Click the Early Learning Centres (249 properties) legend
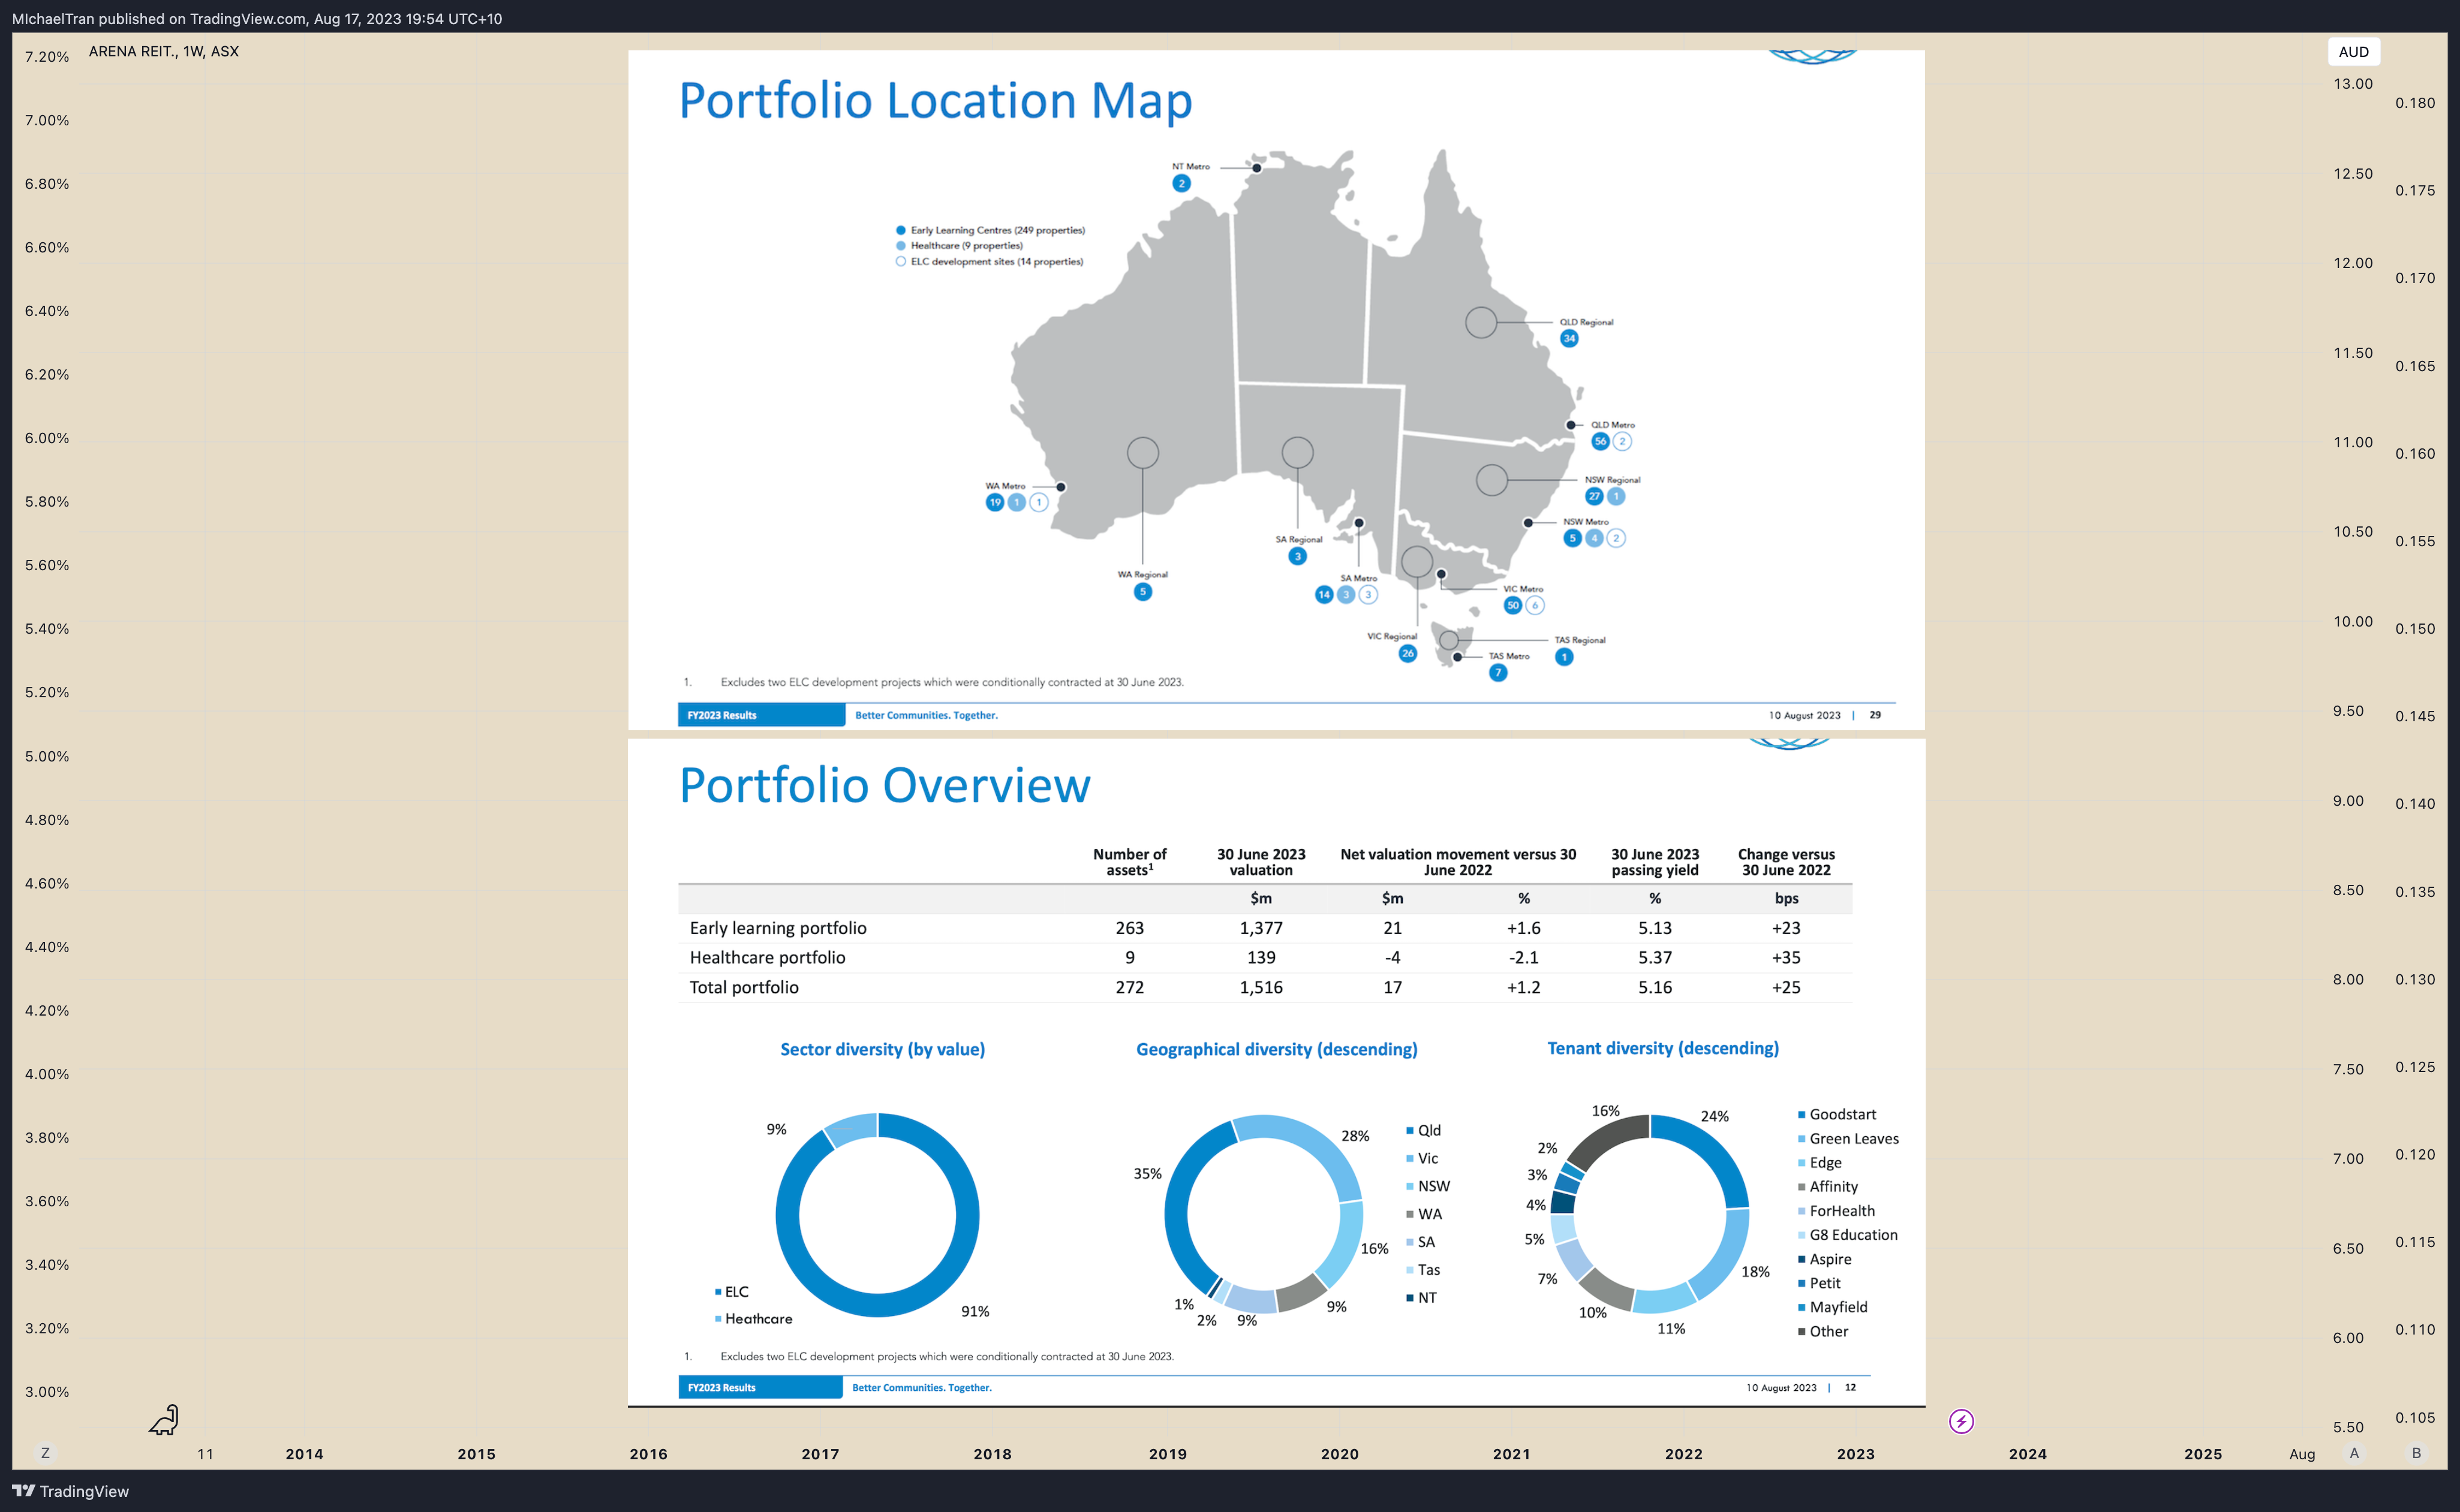Screen dimensions: 2460x1512 click(x=990, y=230)
